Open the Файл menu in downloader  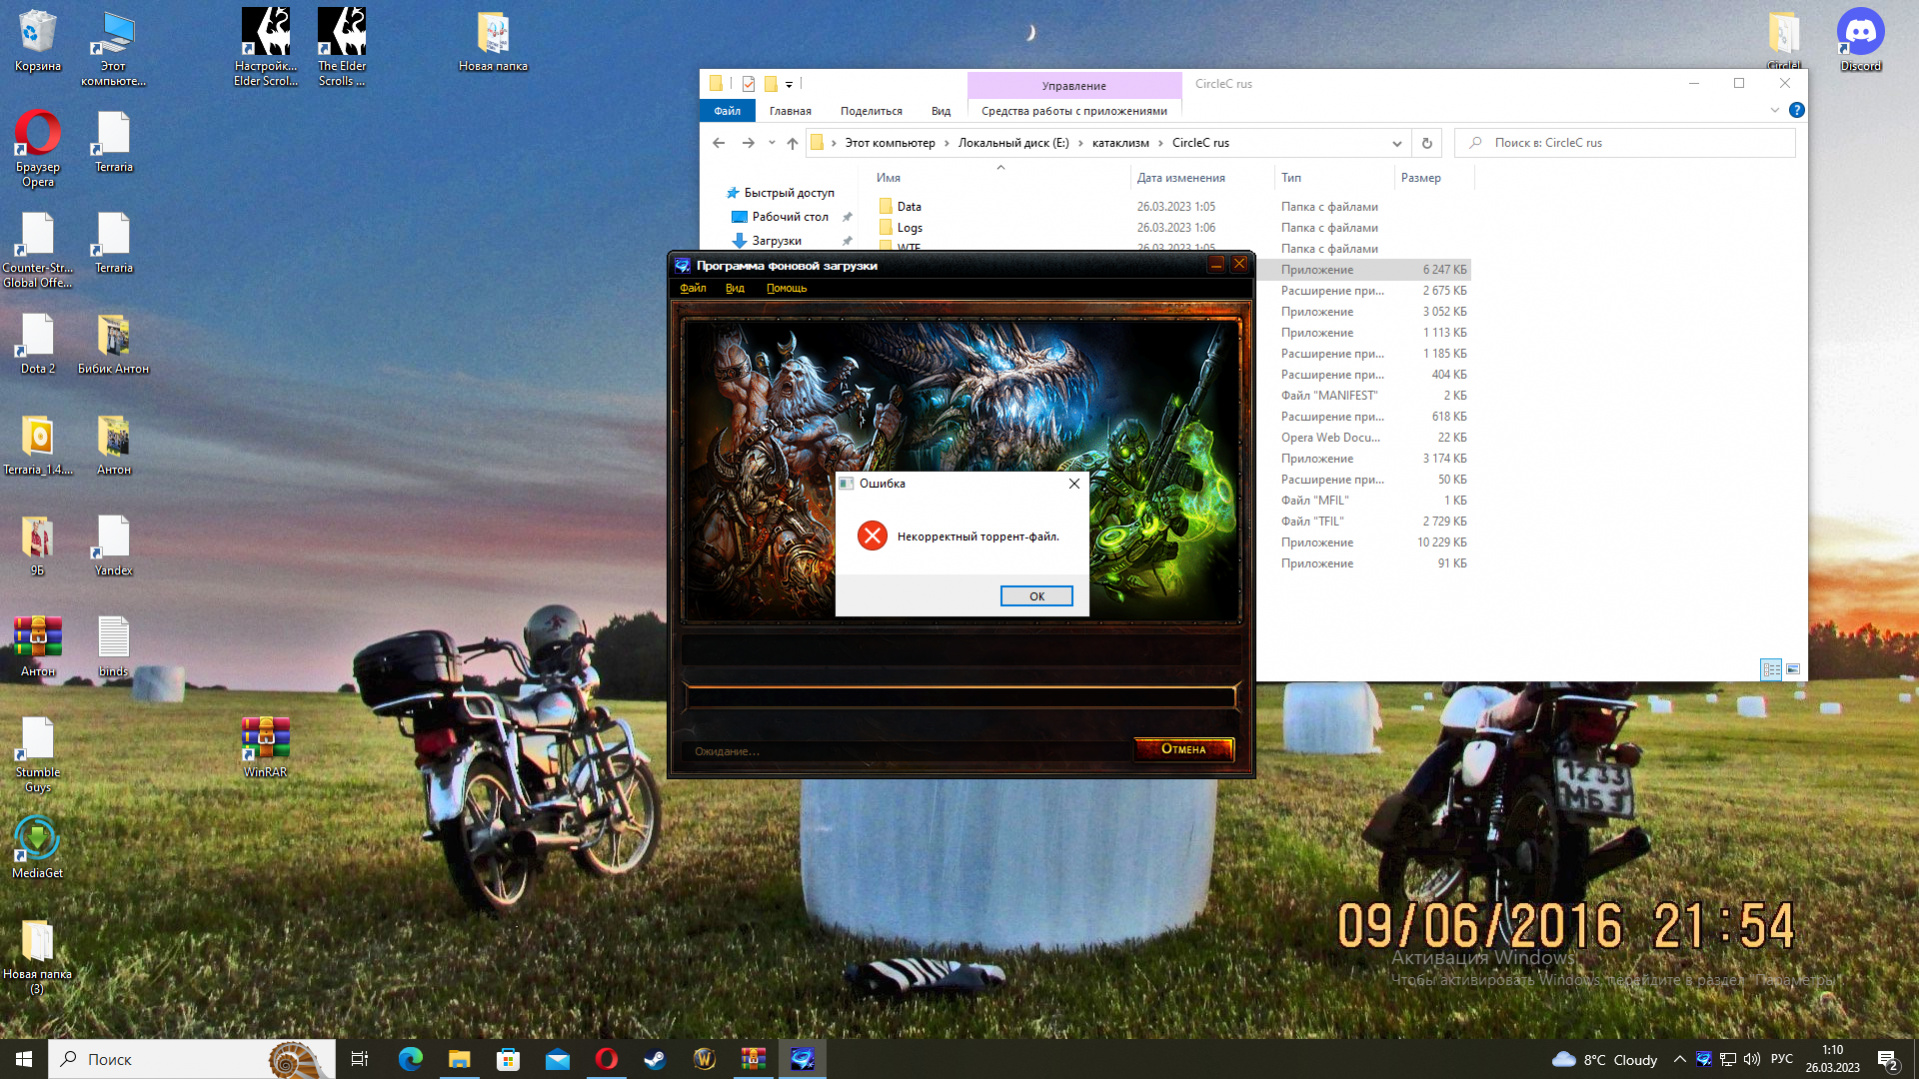[x=692, y=288]
